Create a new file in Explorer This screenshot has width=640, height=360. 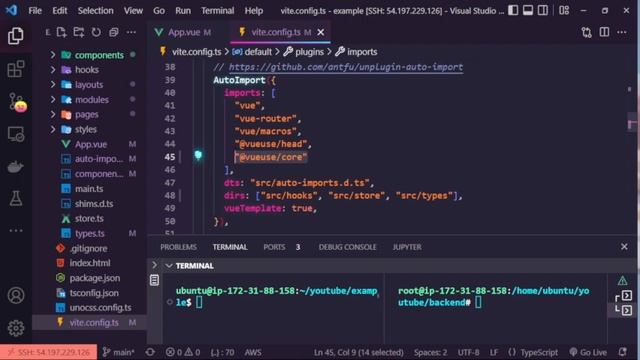pyautogui.click(x=62, y=32)
